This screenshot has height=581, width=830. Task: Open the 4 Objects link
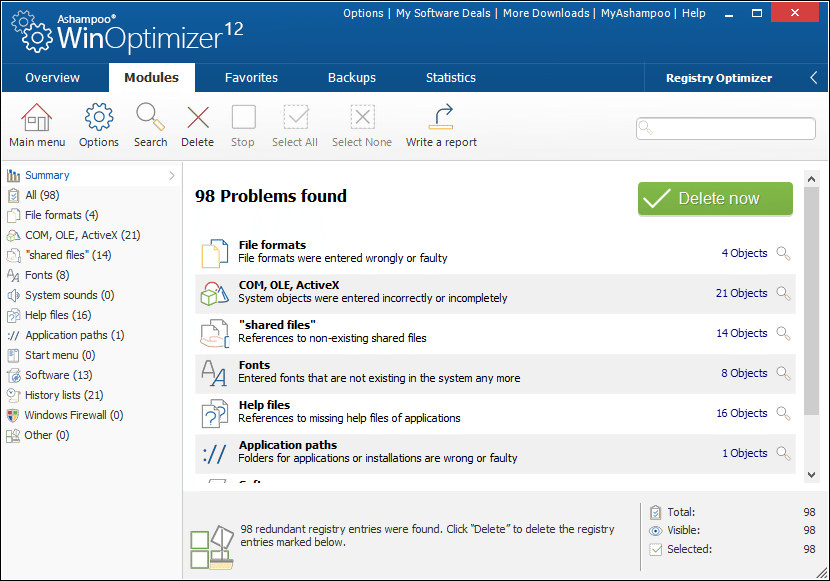[x=744, y=253]
